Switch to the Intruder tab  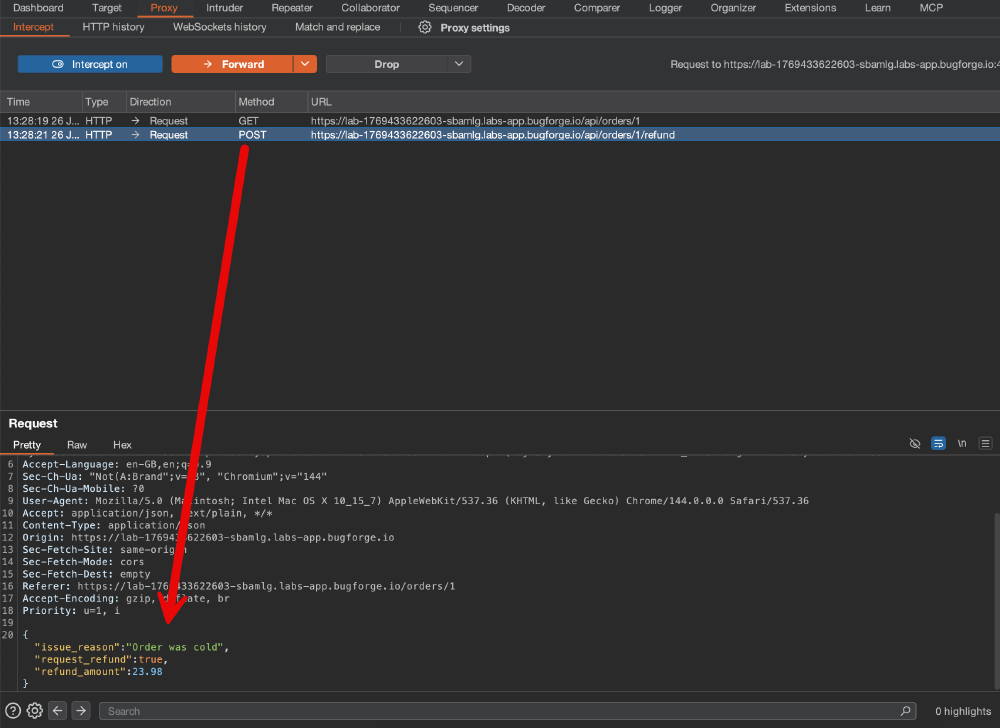(224, 8)
